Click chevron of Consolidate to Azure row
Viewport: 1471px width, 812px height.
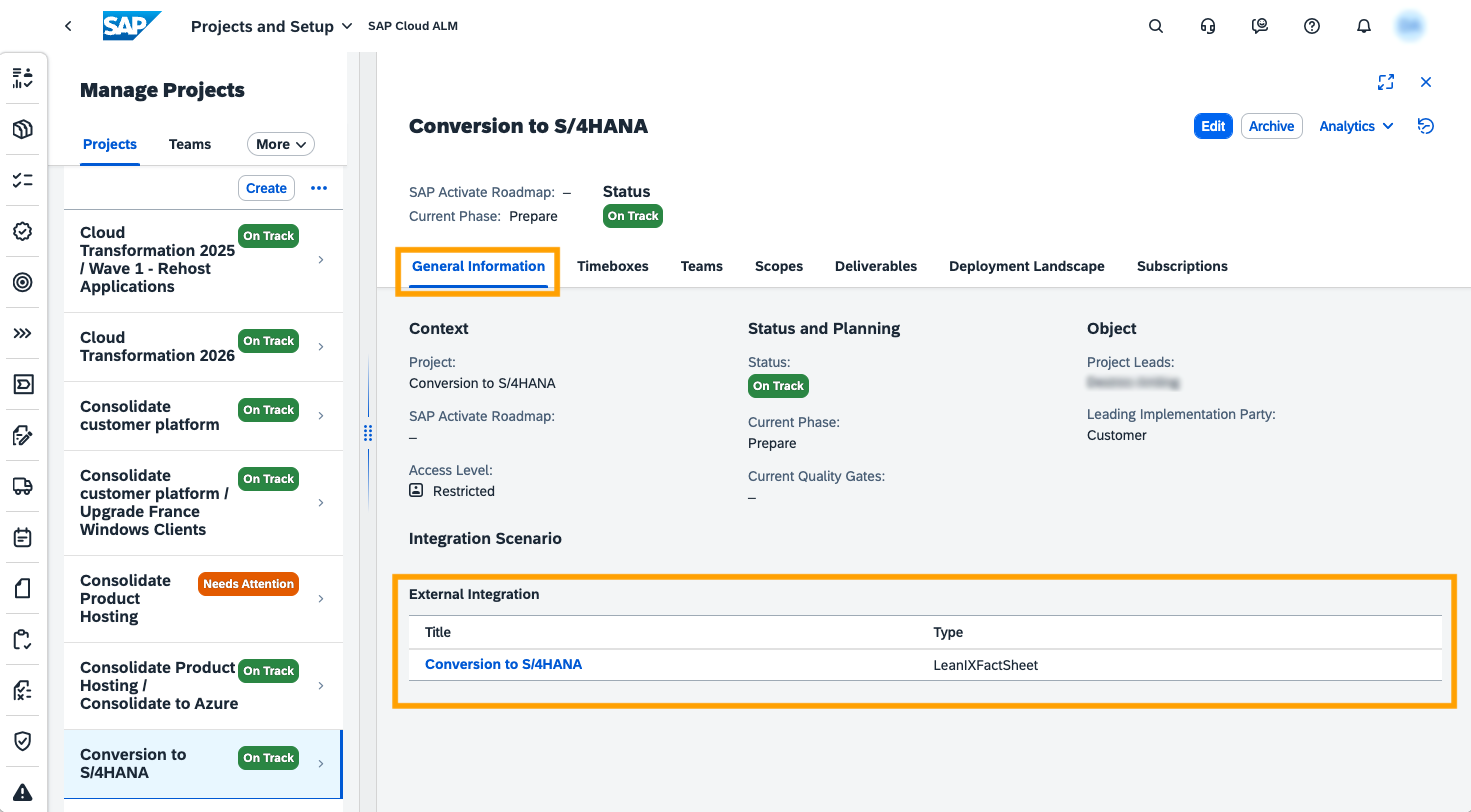321,686
